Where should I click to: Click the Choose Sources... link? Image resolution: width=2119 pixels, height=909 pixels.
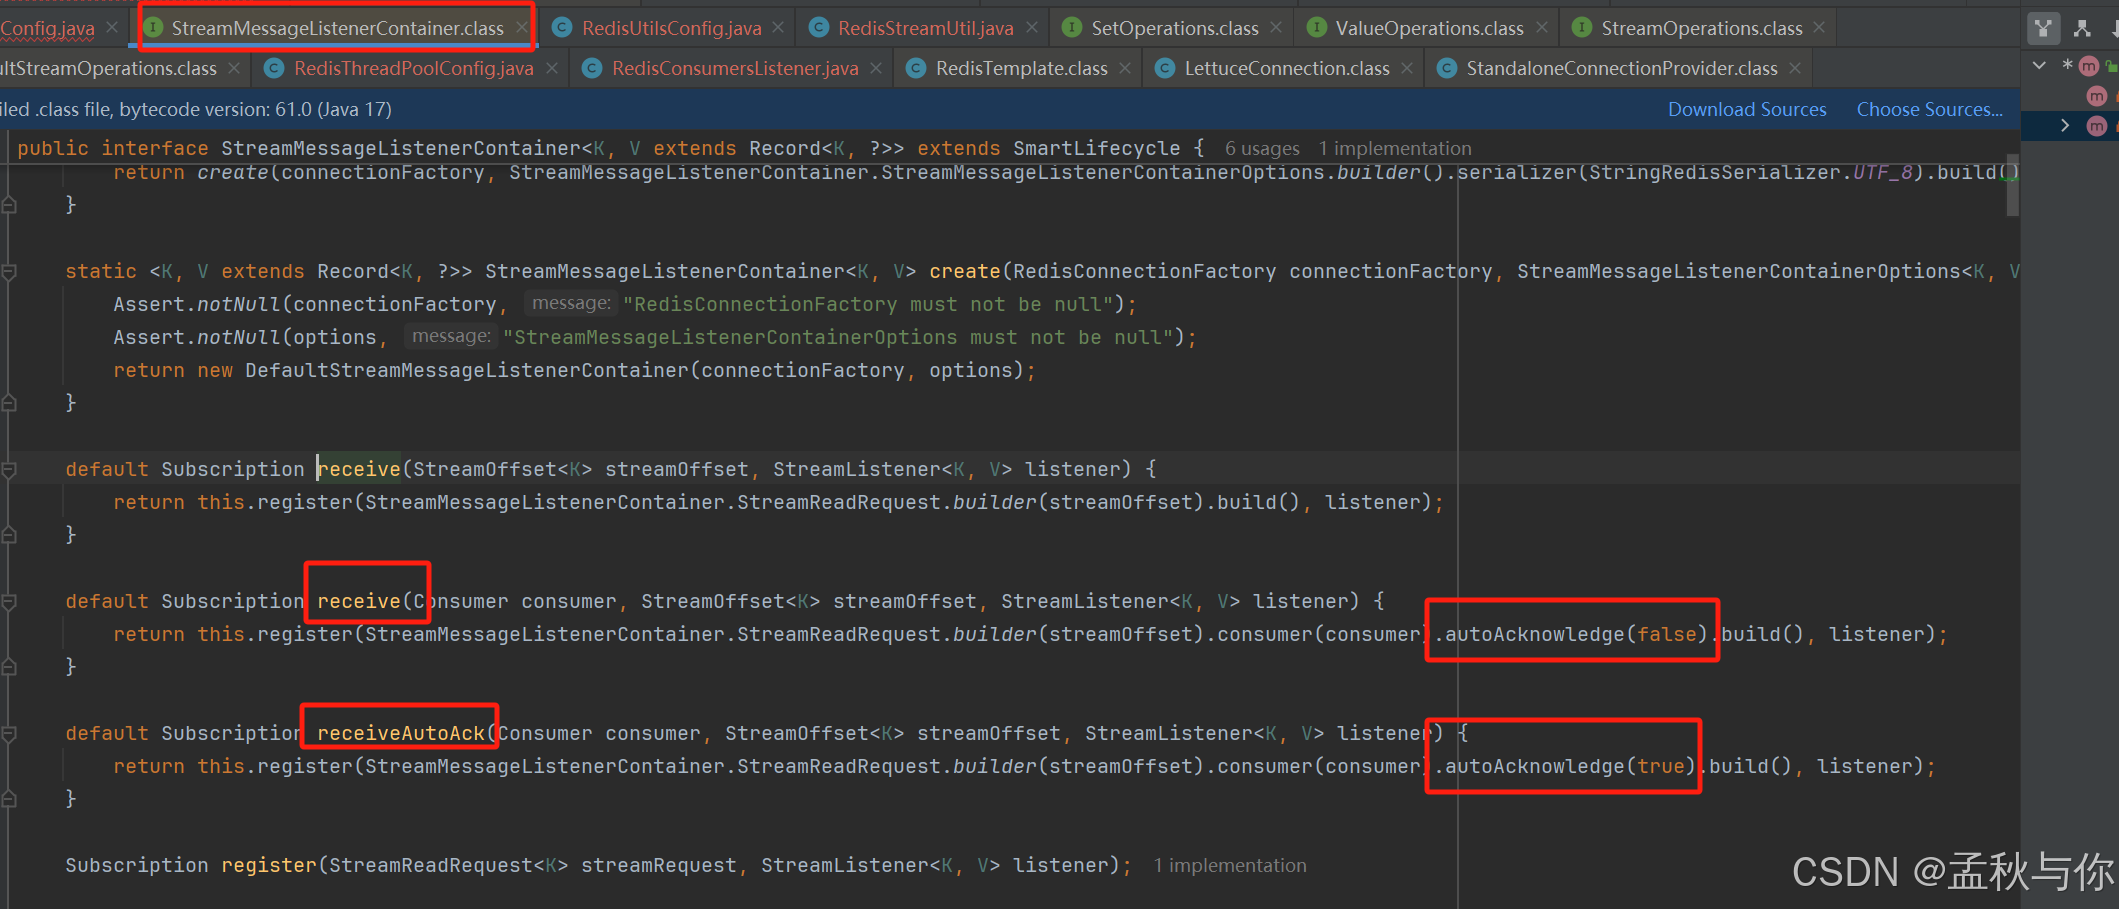click(x=1930, y=109)
